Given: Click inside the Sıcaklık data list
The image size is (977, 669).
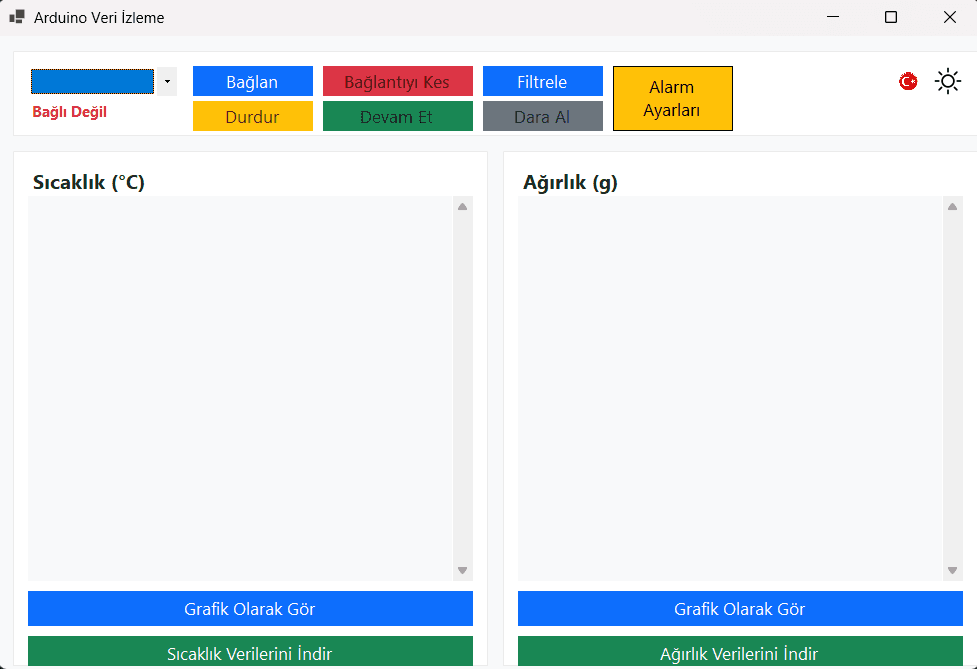Looking at the screenshot, I should (x=241, y=389).
